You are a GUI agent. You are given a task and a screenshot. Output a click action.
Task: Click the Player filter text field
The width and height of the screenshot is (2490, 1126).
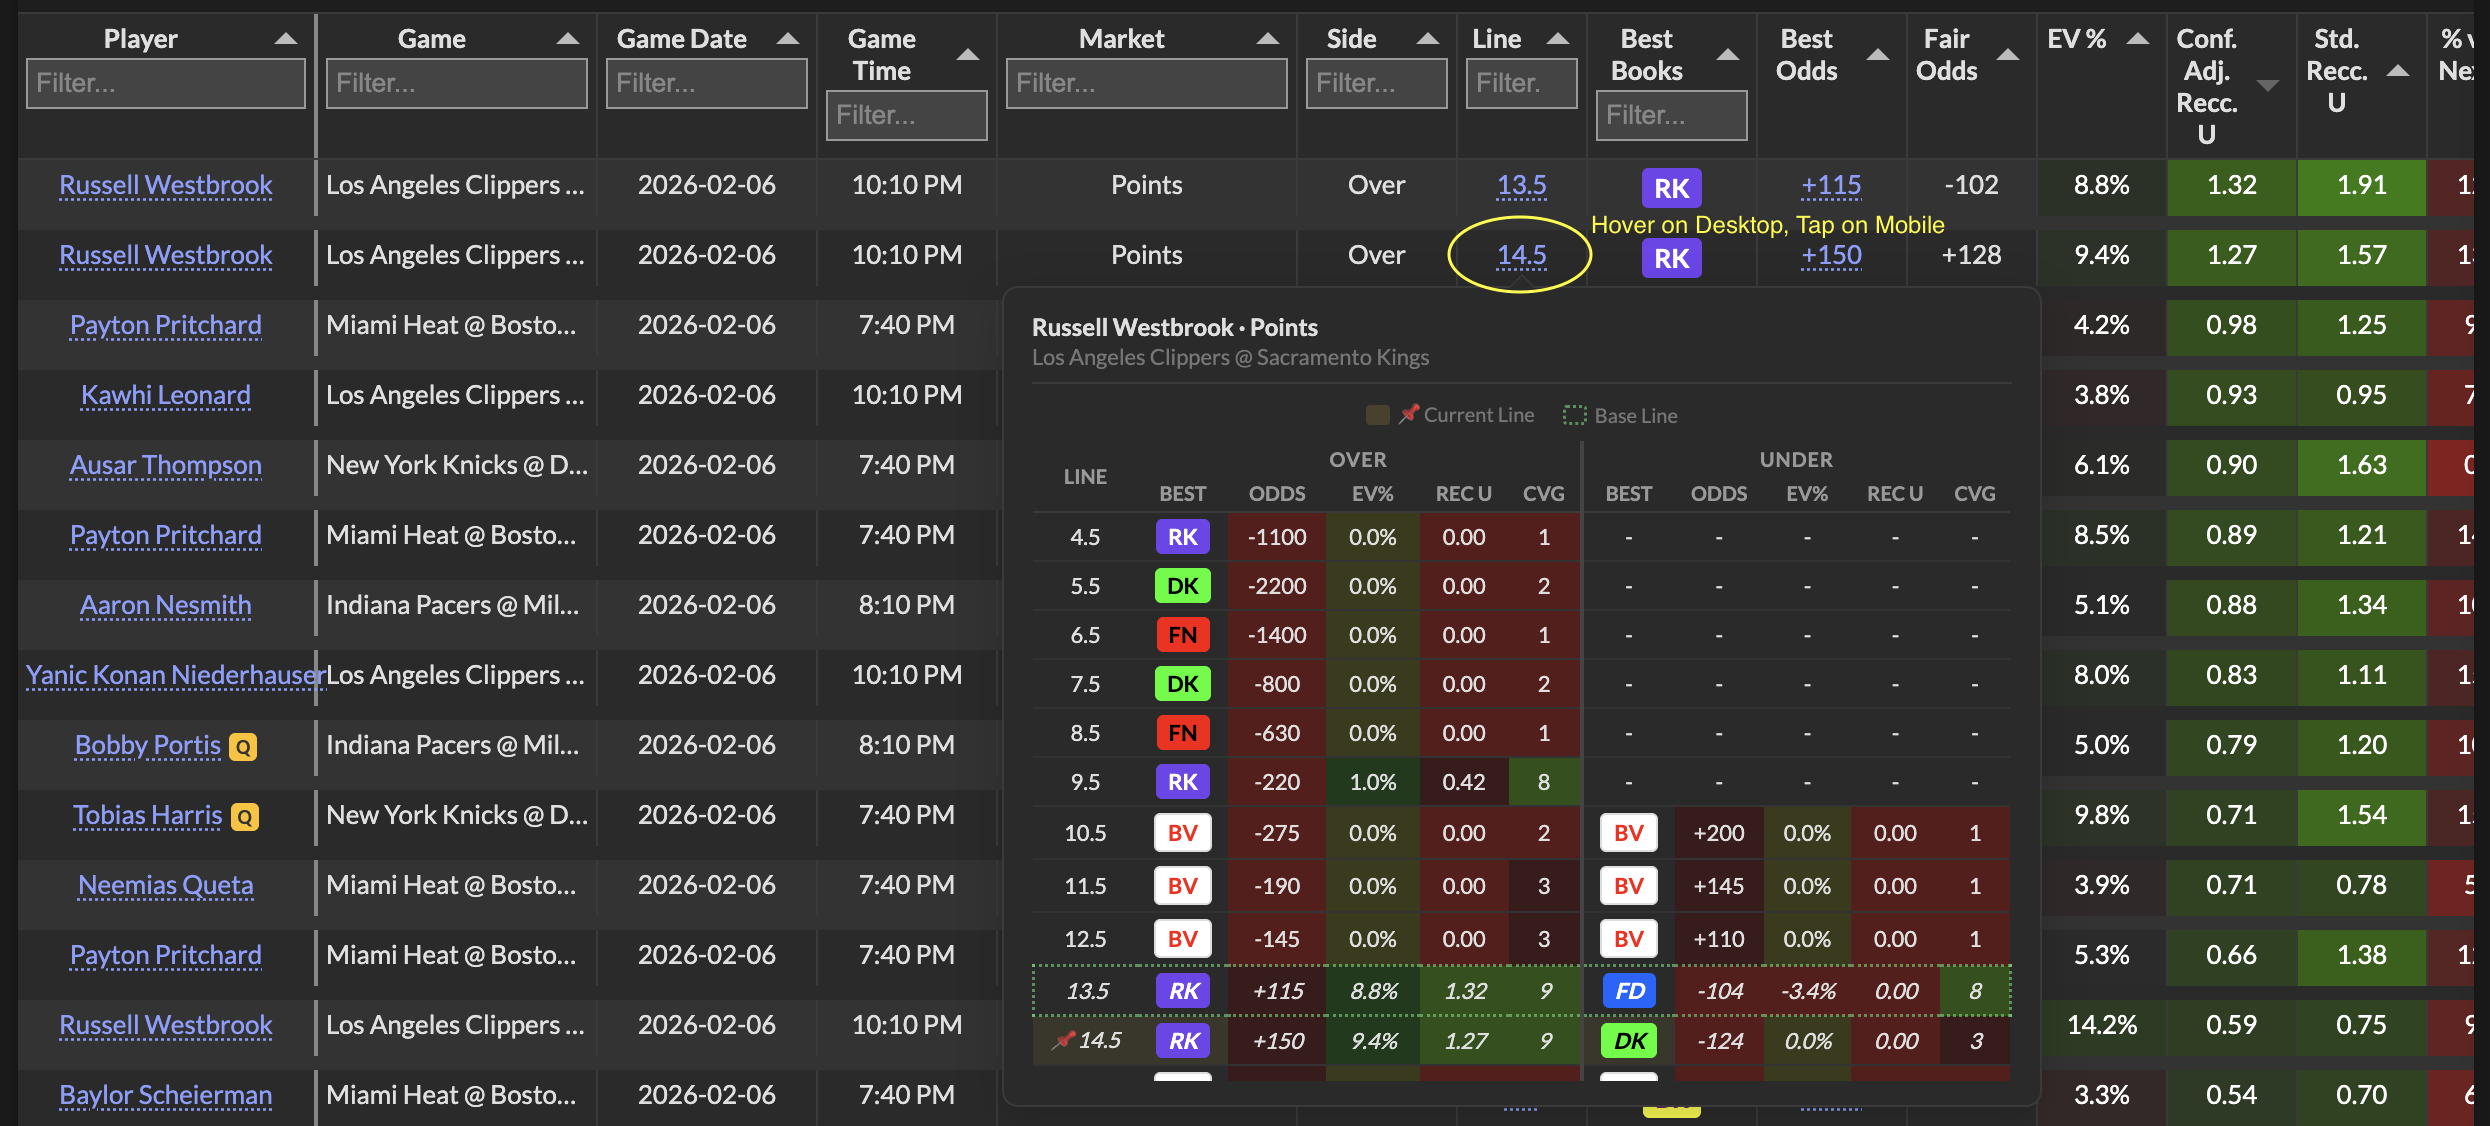(x=166, y=83)
